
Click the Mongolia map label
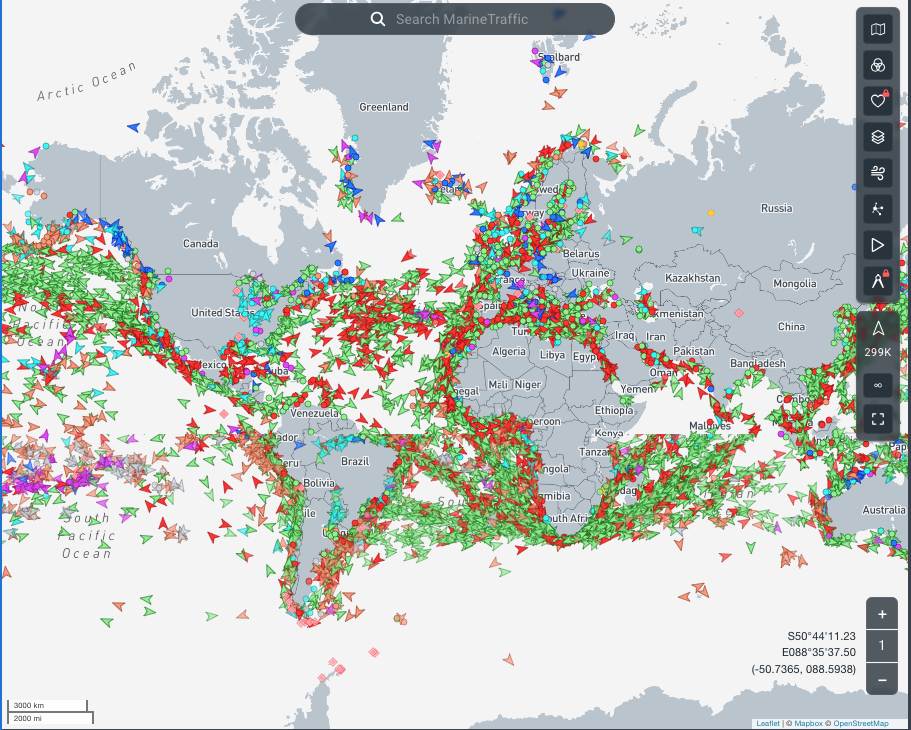point(795,284)
